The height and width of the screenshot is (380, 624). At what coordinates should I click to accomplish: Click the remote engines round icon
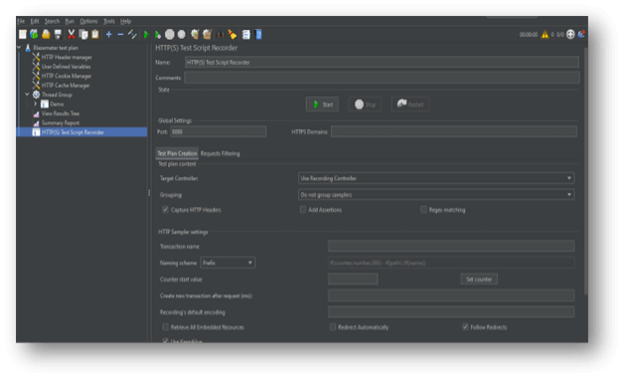point(570,35)
